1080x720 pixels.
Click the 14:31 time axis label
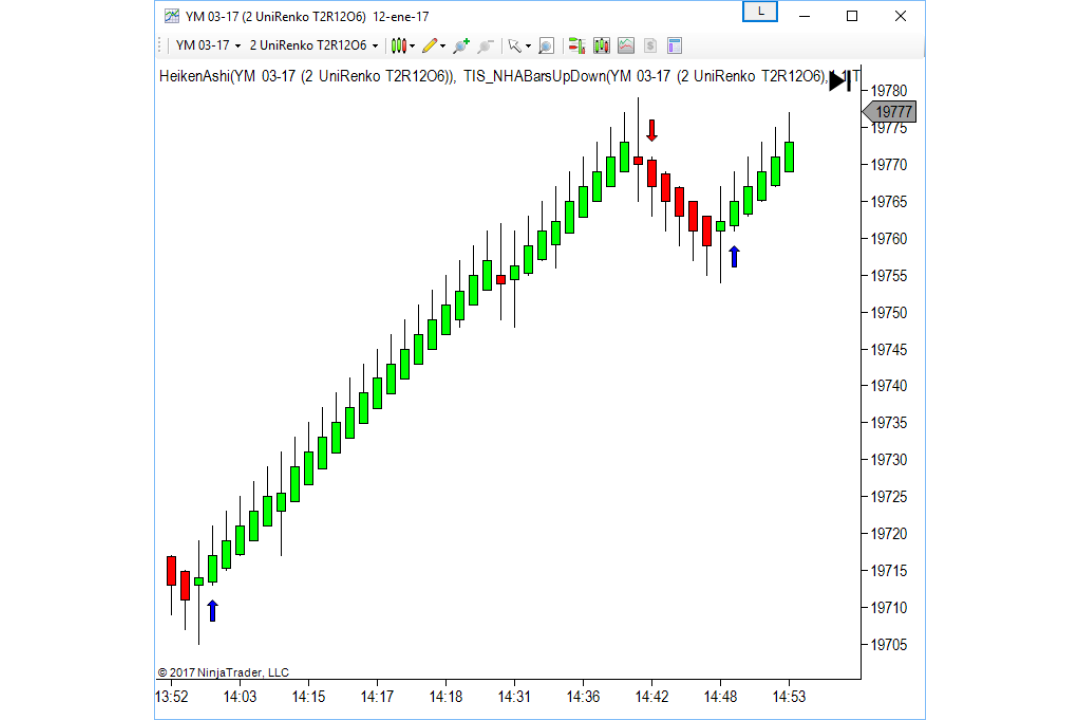(515, 697)
